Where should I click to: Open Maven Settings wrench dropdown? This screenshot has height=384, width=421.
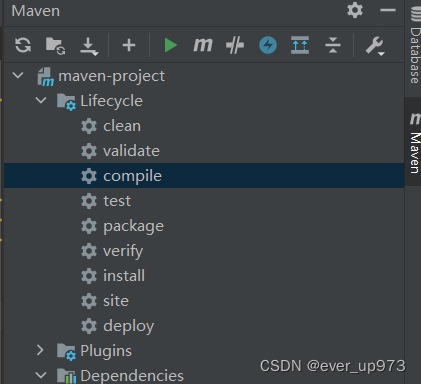375,46
